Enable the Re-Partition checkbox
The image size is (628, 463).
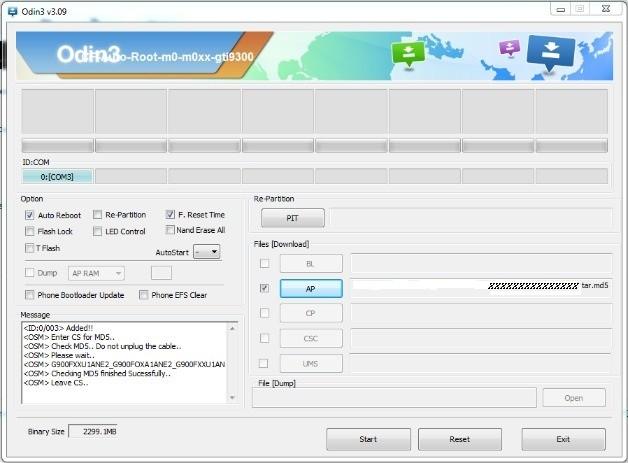coord(97,215)
